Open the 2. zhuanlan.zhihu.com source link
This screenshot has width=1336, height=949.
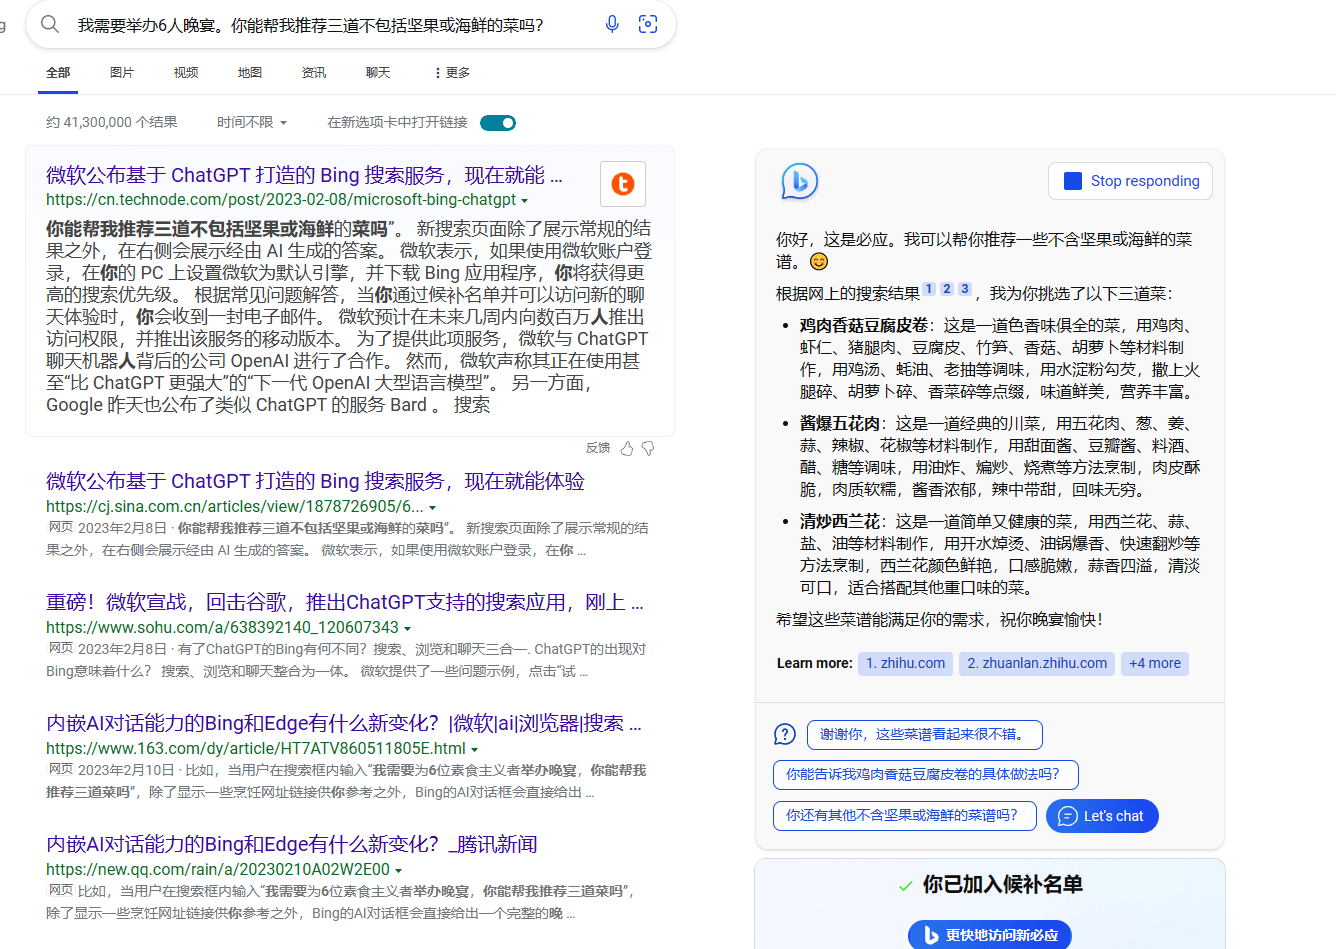[x=1037, y=663]
